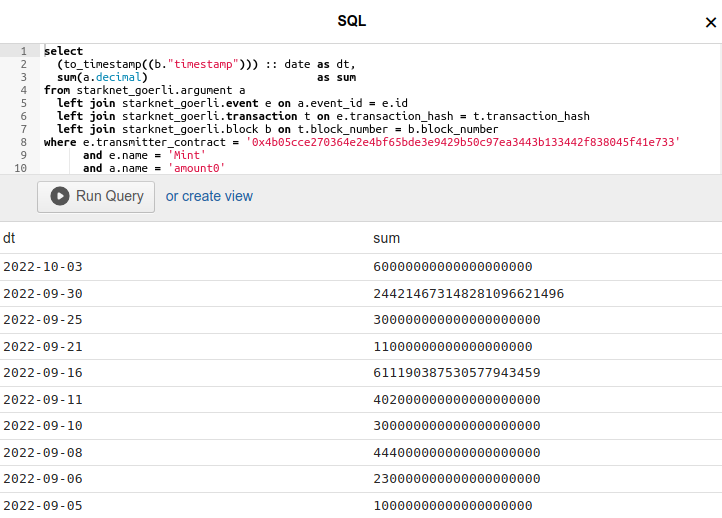Select sum value 100000000000000000000

[453, 505]
